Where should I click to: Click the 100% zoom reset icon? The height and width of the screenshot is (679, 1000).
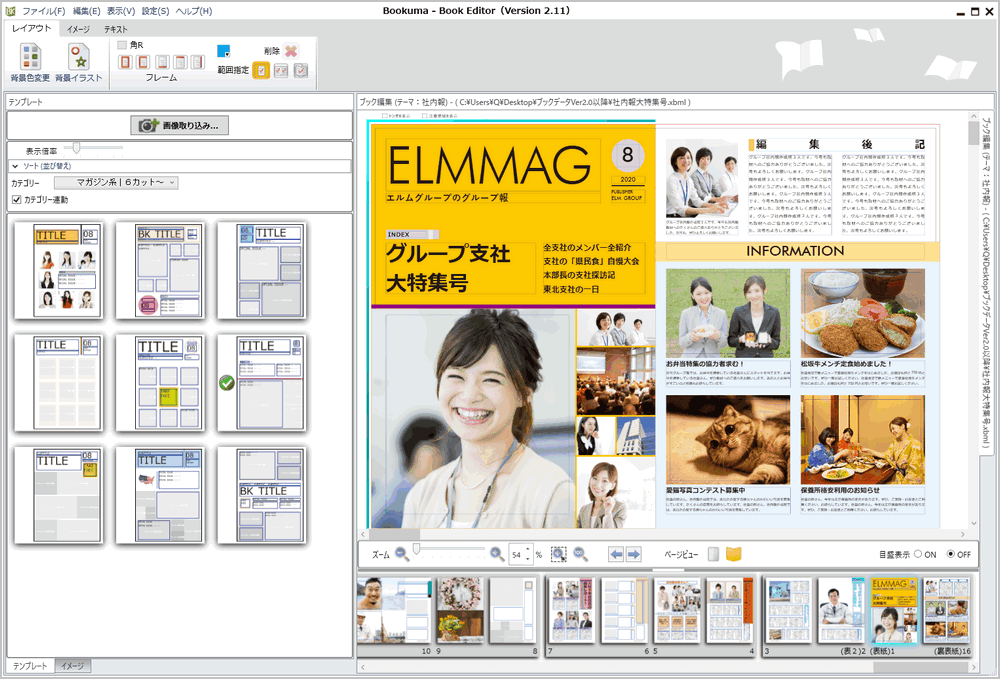click(580, 554)
